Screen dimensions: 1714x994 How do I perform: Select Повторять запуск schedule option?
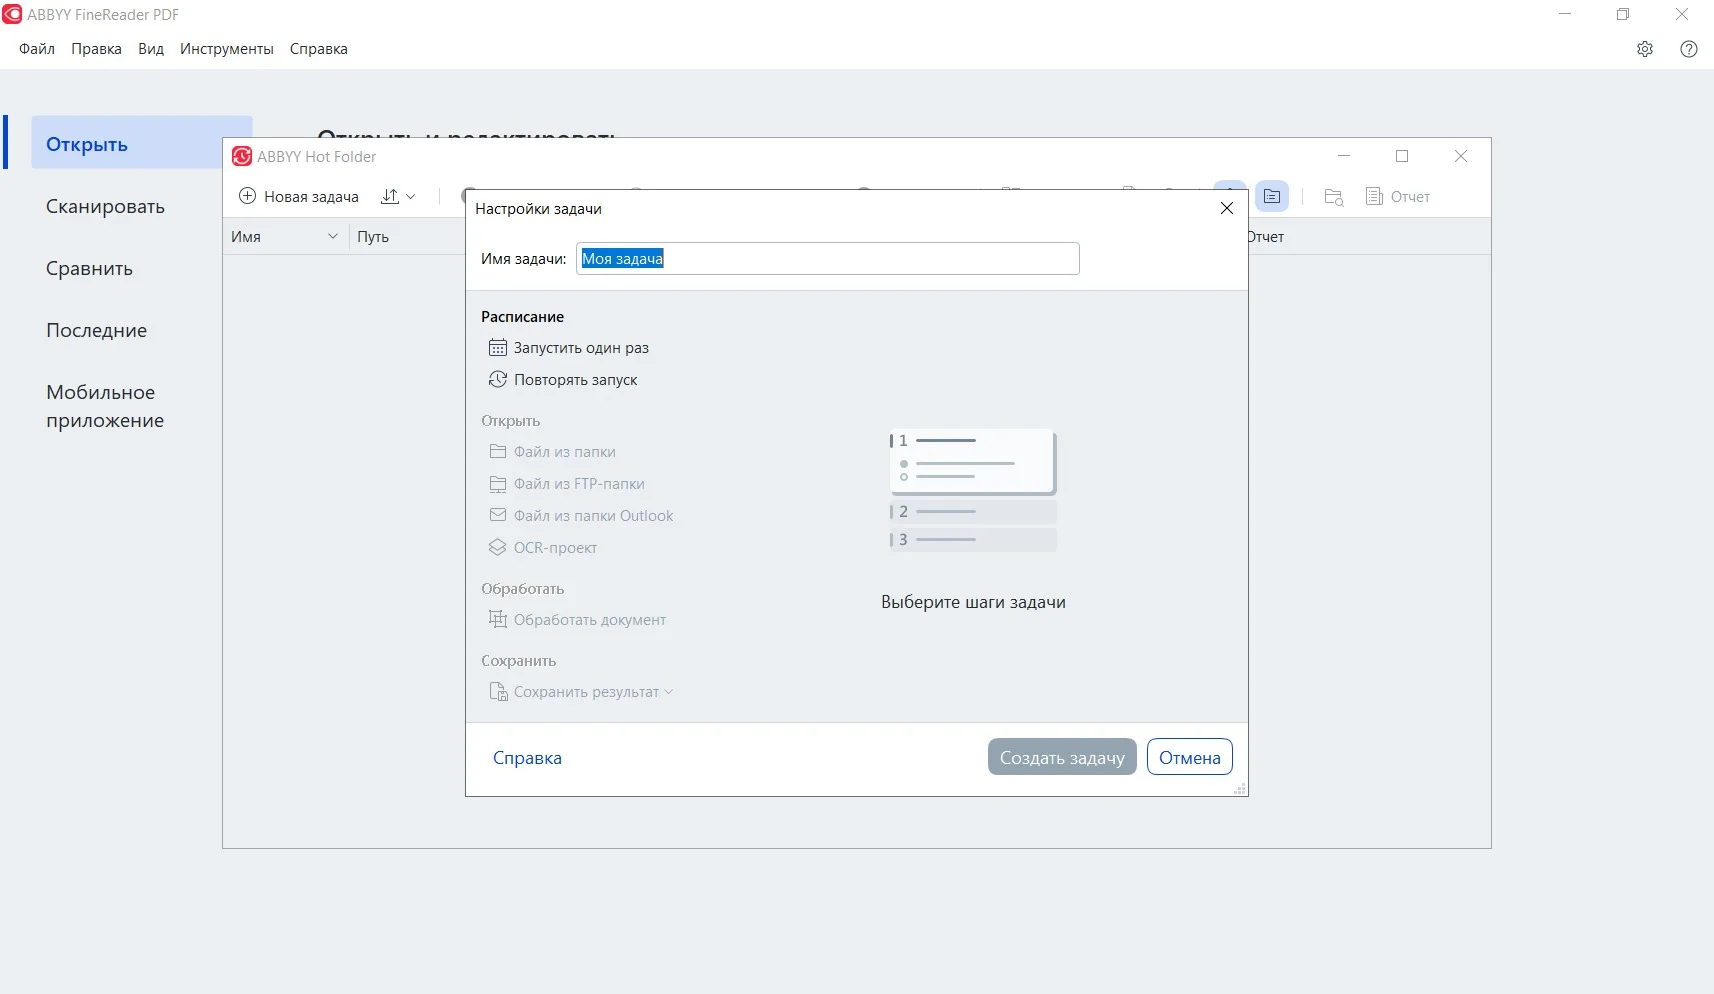[563, 380]
